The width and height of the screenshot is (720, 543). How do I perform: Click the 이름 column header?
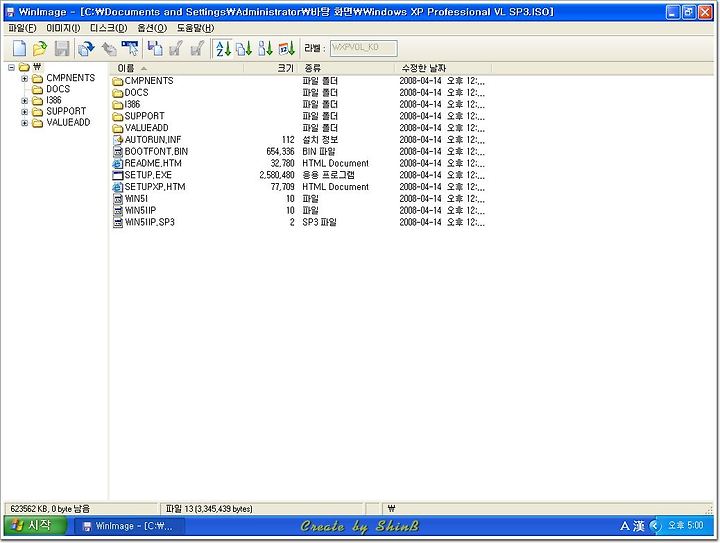[176, 68]
